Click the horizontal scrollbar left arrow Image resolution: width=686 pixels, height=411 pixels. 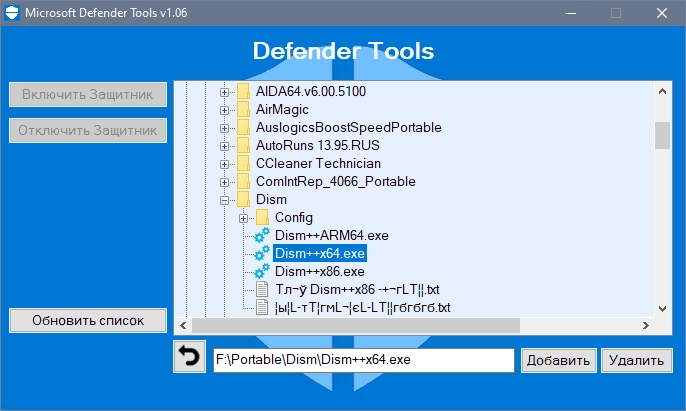coord(183,325)
